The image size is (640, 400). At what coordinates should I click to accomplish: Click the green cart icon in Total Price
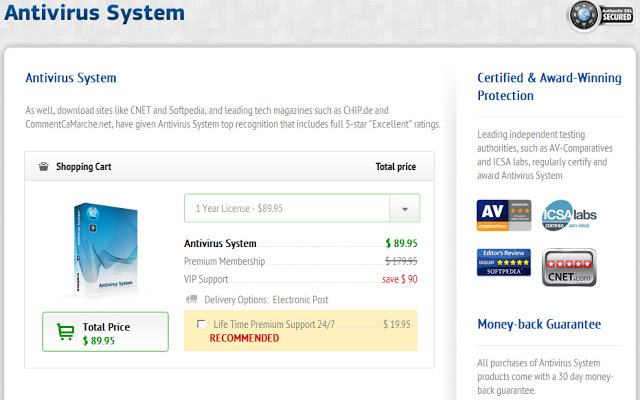click(x=66, y=332)
